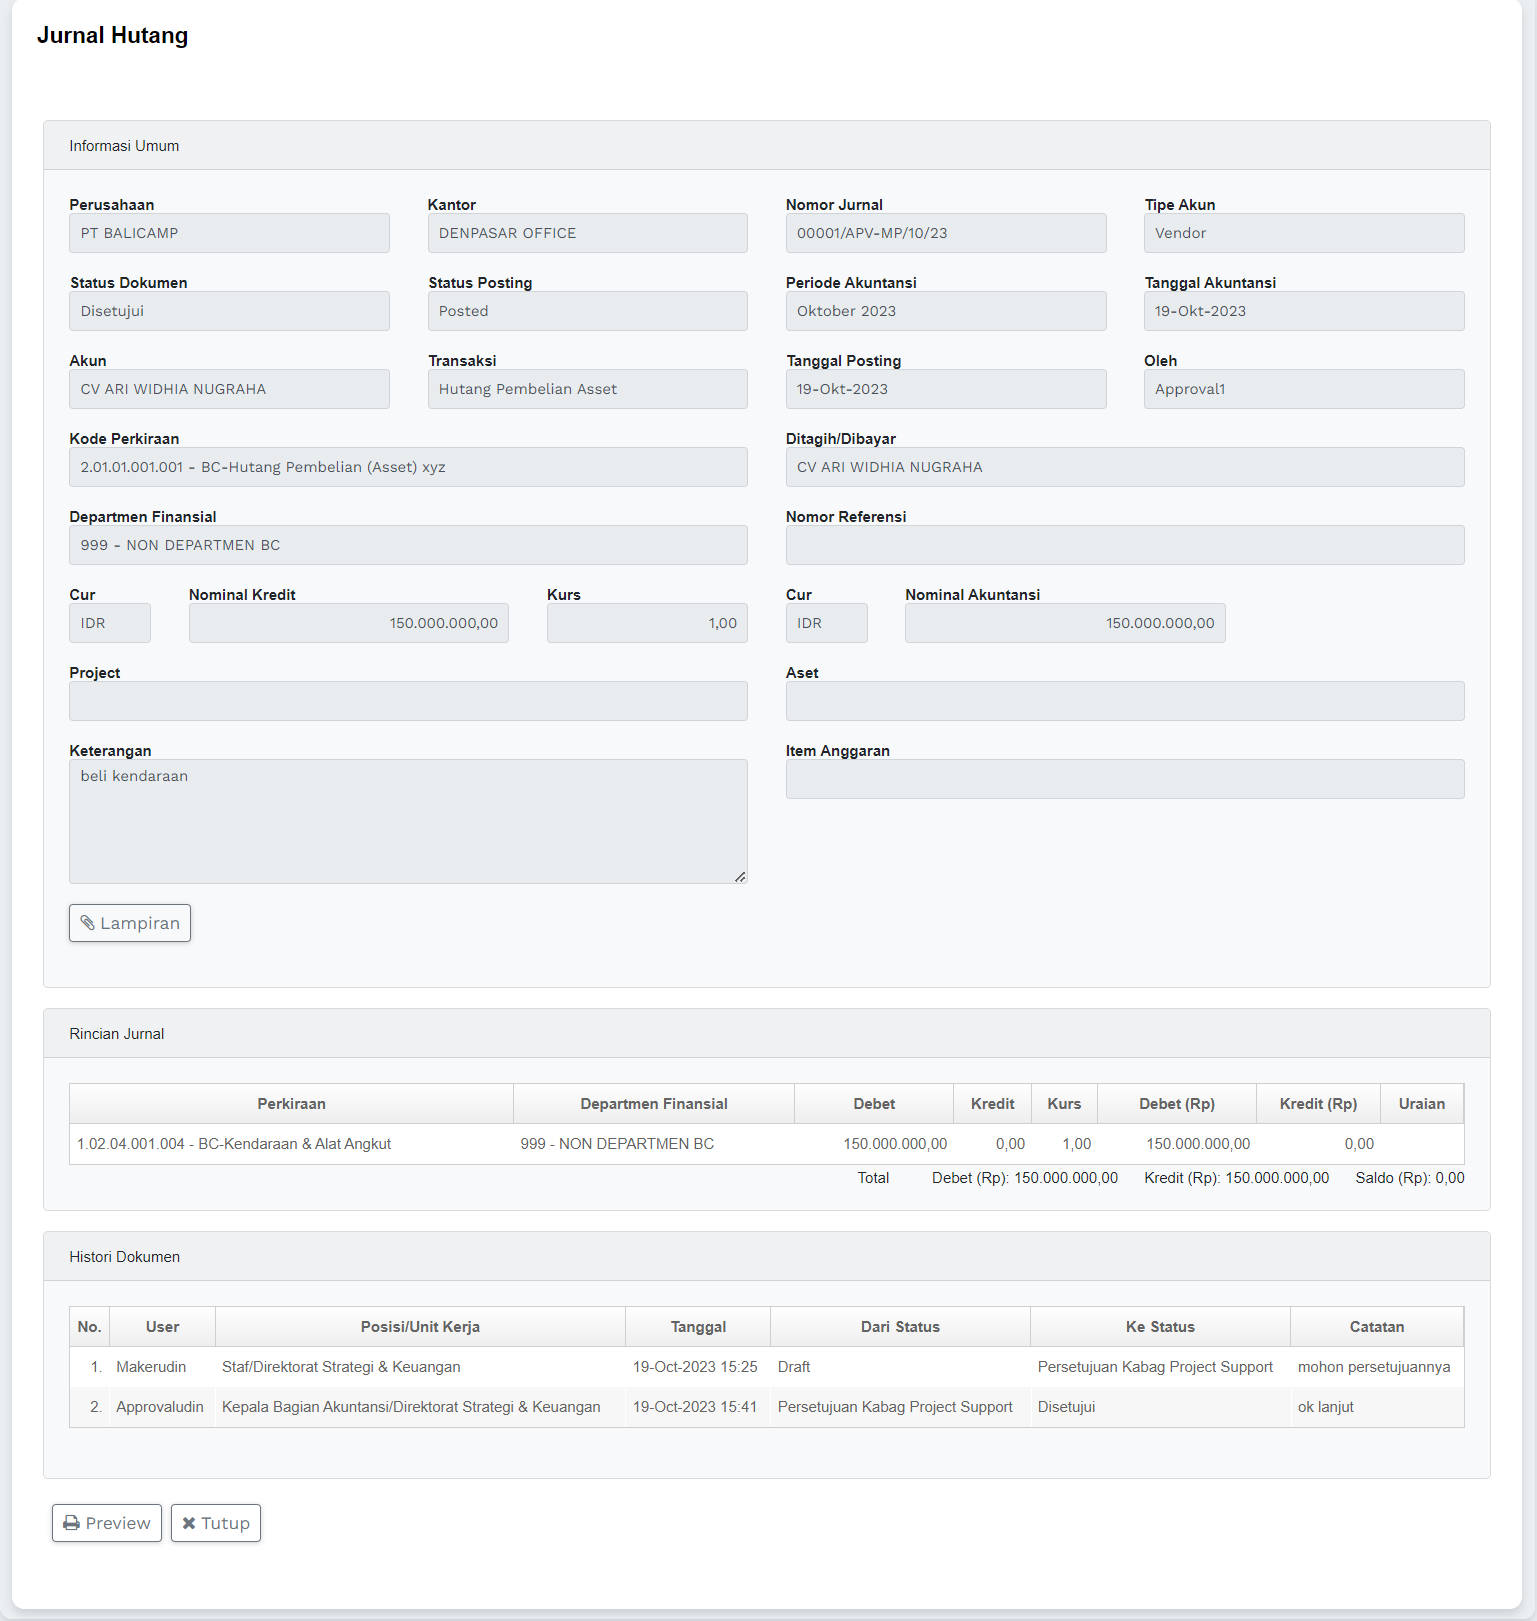Open the Lampiran attachments button
The image size is (1537, 1621).
(130, 923)
